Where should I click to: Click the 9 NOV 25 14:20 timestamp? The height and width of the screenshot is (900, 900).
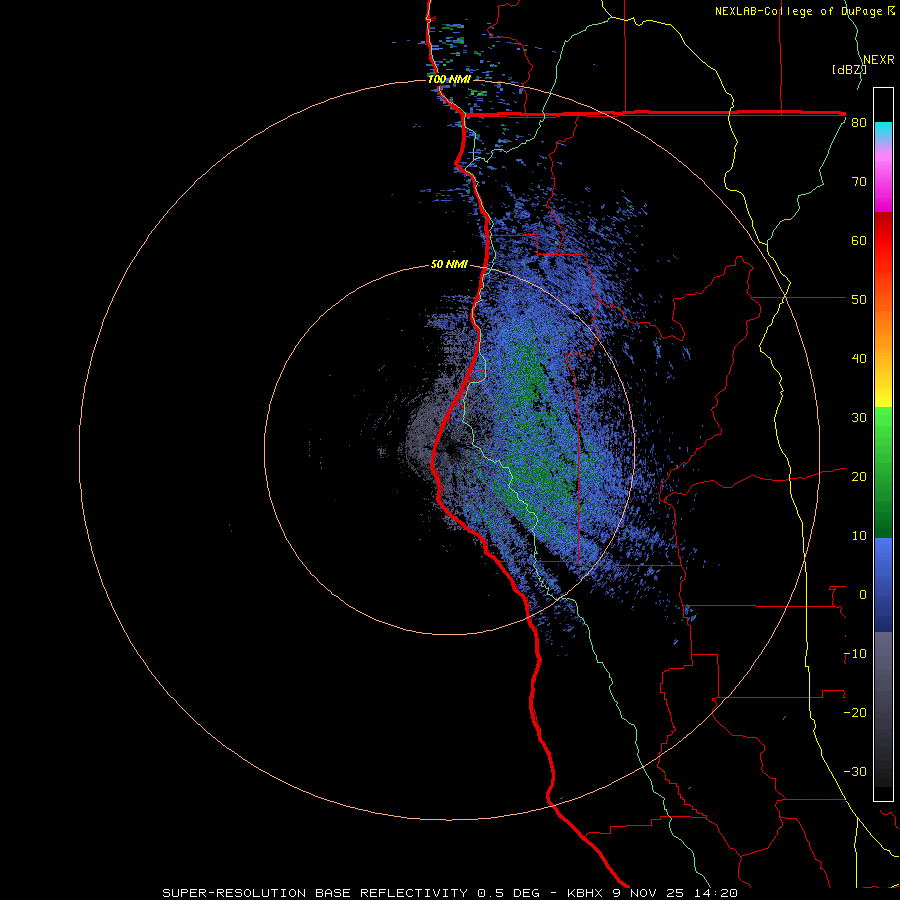[x=675, y=893]
